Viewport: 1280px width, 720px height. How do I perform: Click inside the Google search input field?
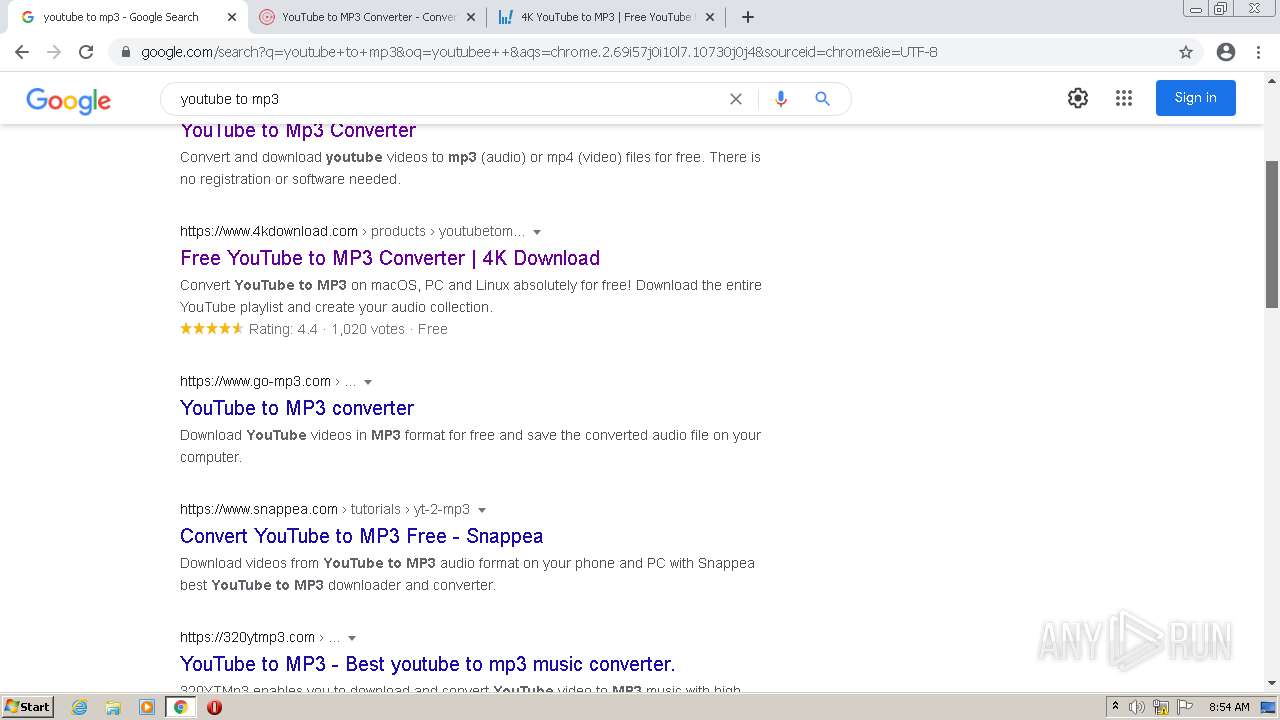(450, 99)
